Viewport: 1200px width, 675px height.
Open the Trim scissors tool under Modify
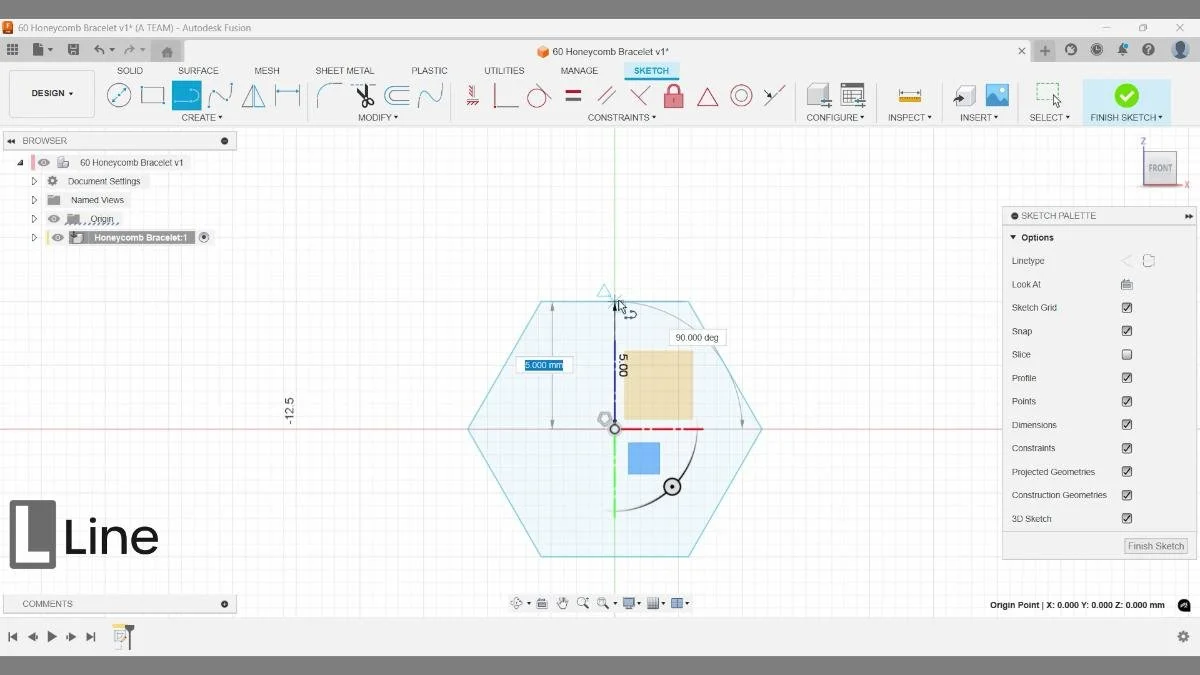364,95
